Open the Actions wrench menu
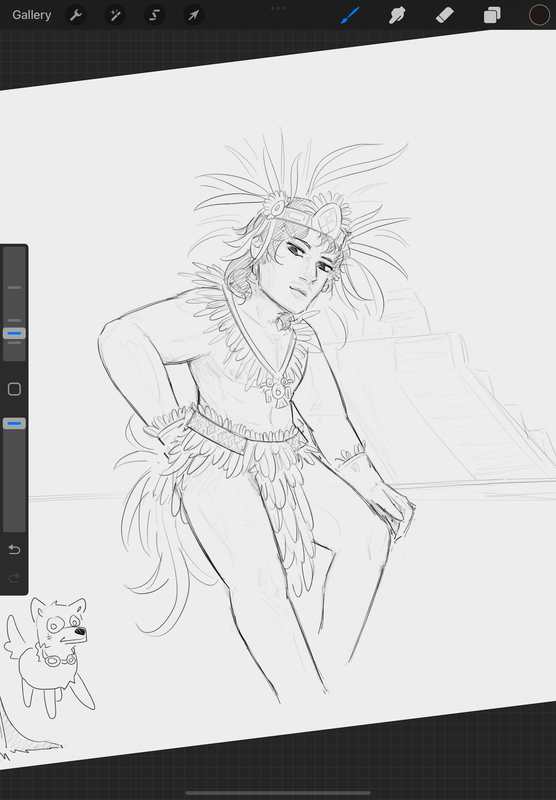 point(76,15)
